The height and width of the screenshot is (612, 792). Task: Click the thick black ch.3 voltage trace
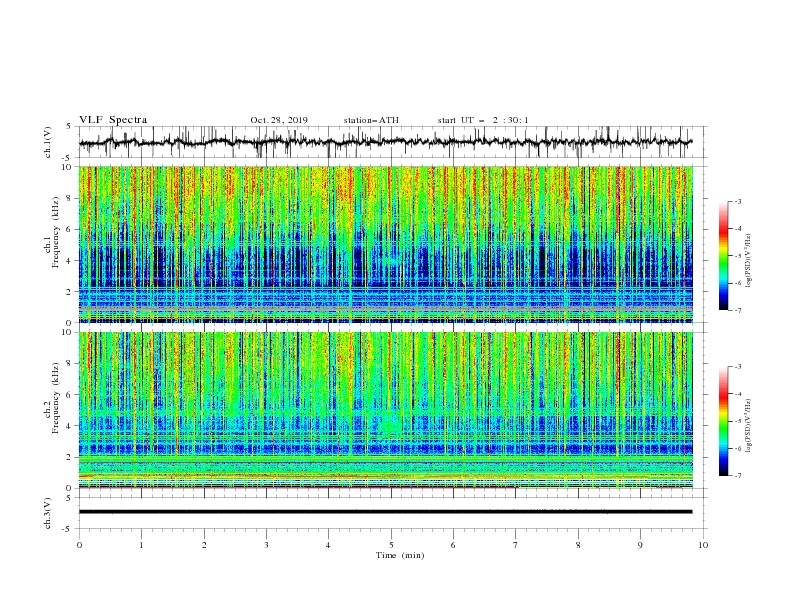coord(385,512)
